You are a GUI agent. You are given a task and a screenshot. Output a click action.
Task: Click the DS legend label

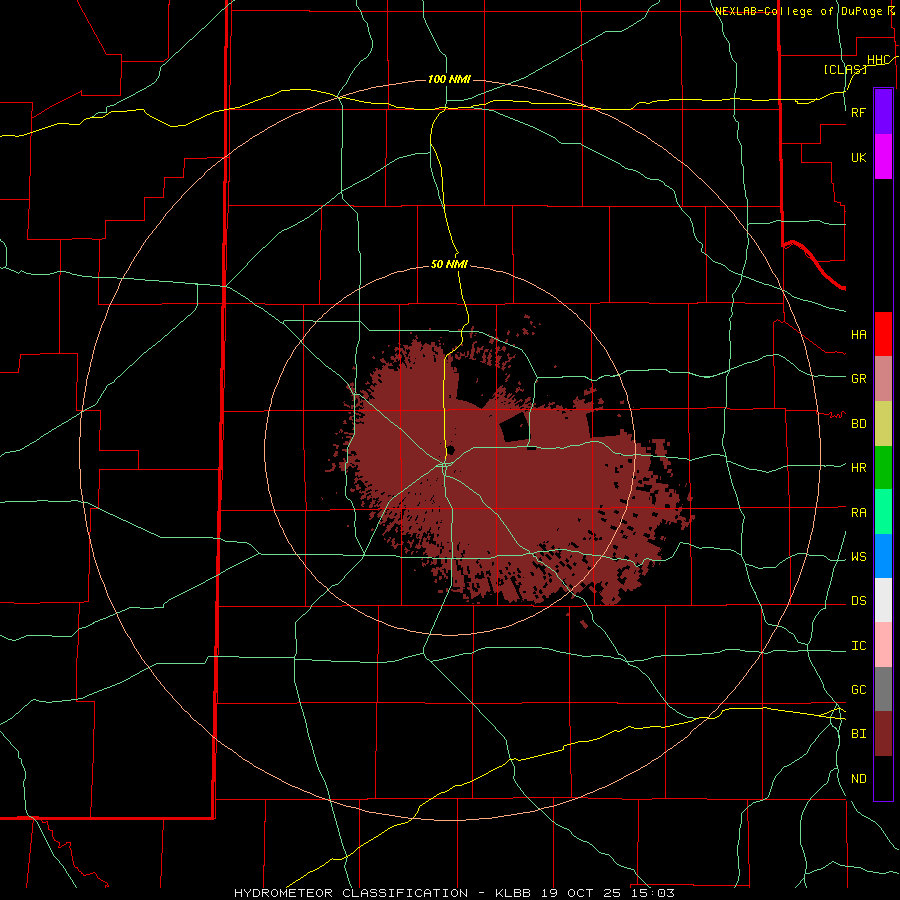858,601
